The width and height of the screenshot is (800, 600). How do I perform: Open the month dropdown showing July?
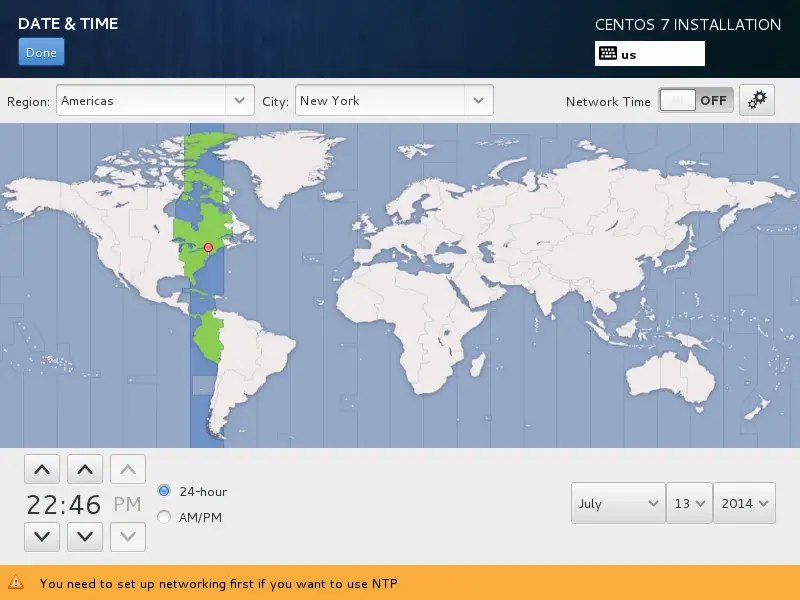coord(618,503)
